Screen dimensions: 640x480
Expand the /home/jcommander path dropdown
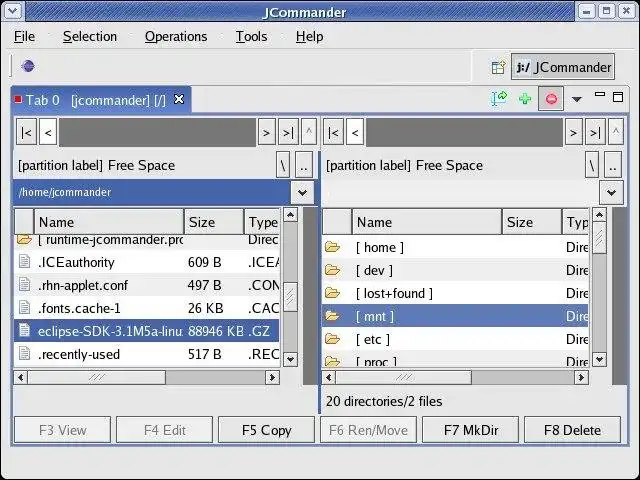(x=302, y=192)
